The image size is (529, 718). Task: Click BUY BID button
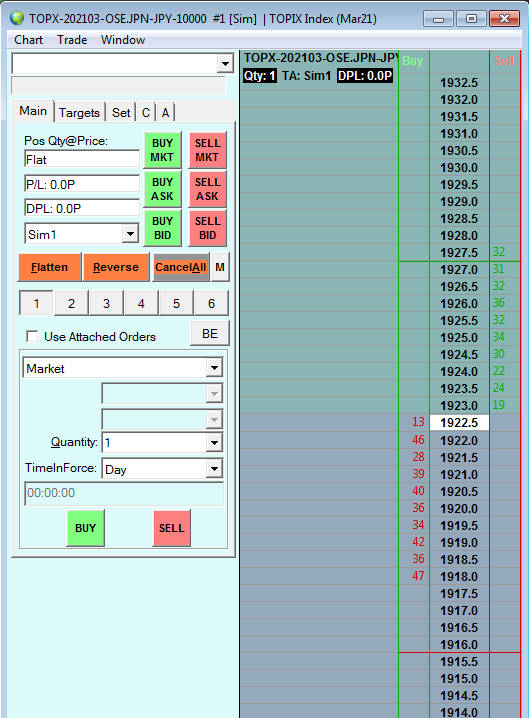tap(162, 228)
